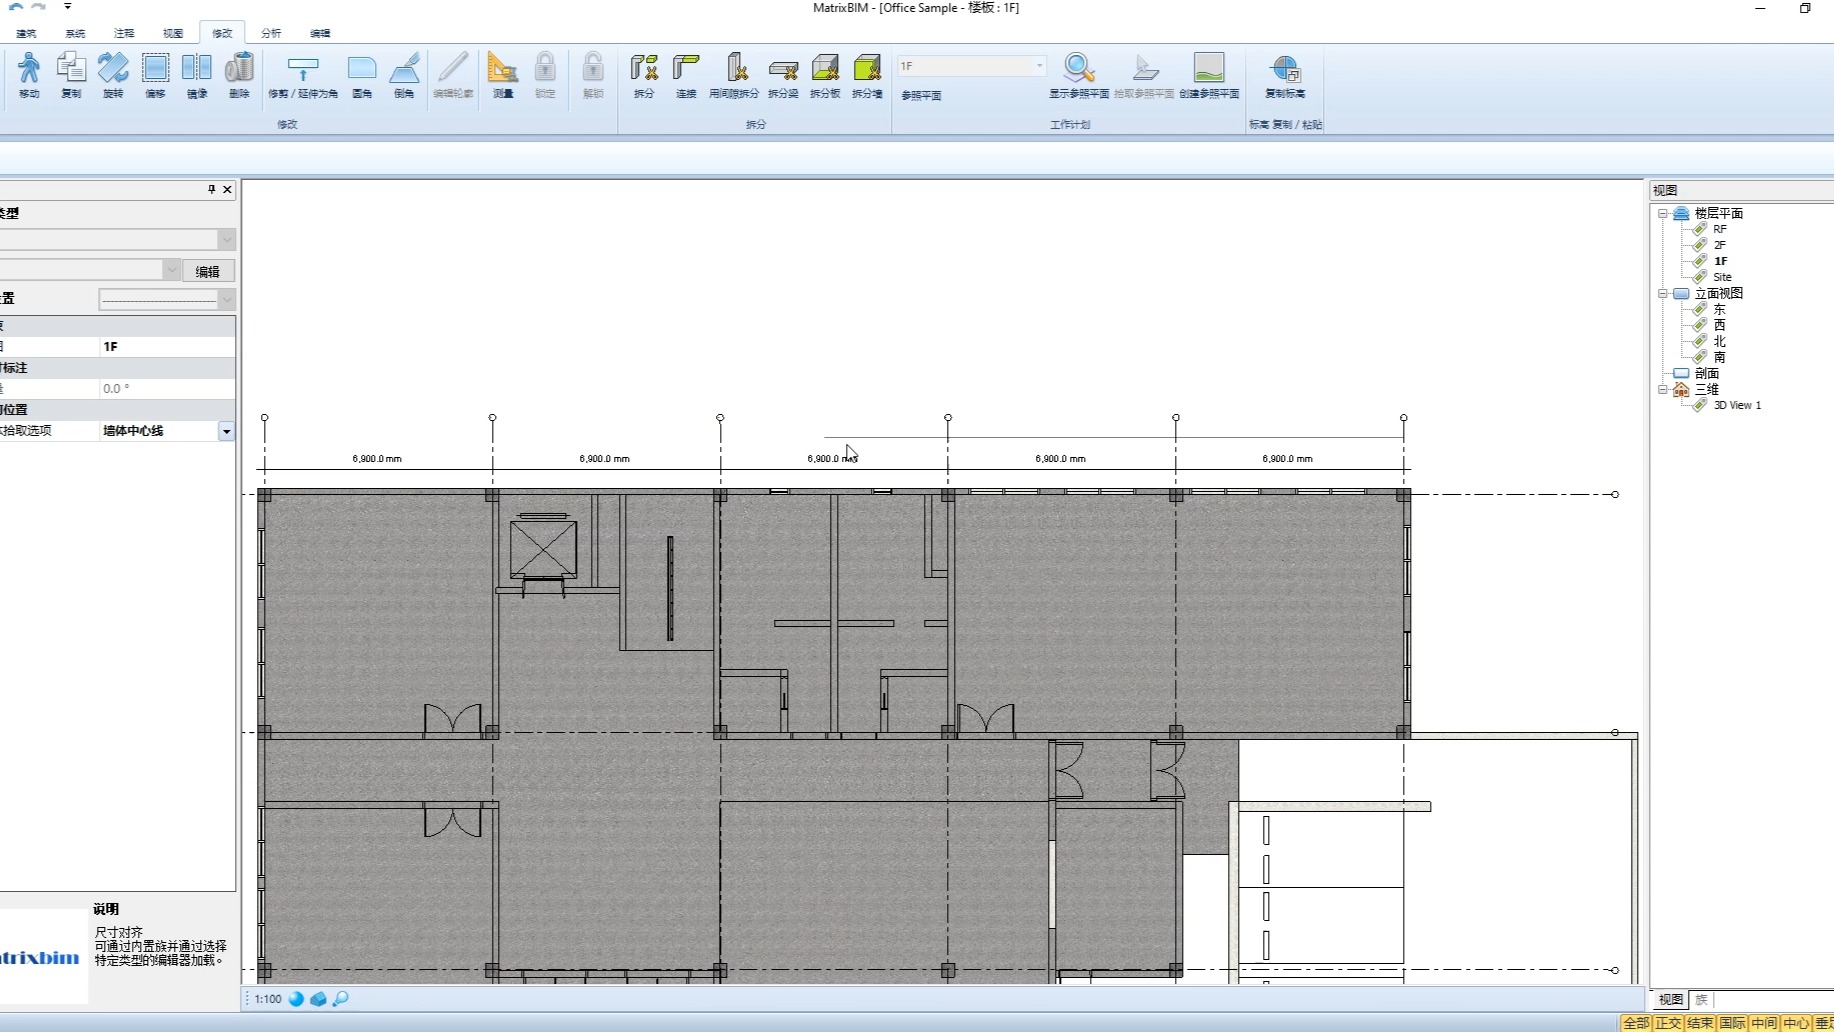Collapse the 三维 tree node

pos(1663,389)
